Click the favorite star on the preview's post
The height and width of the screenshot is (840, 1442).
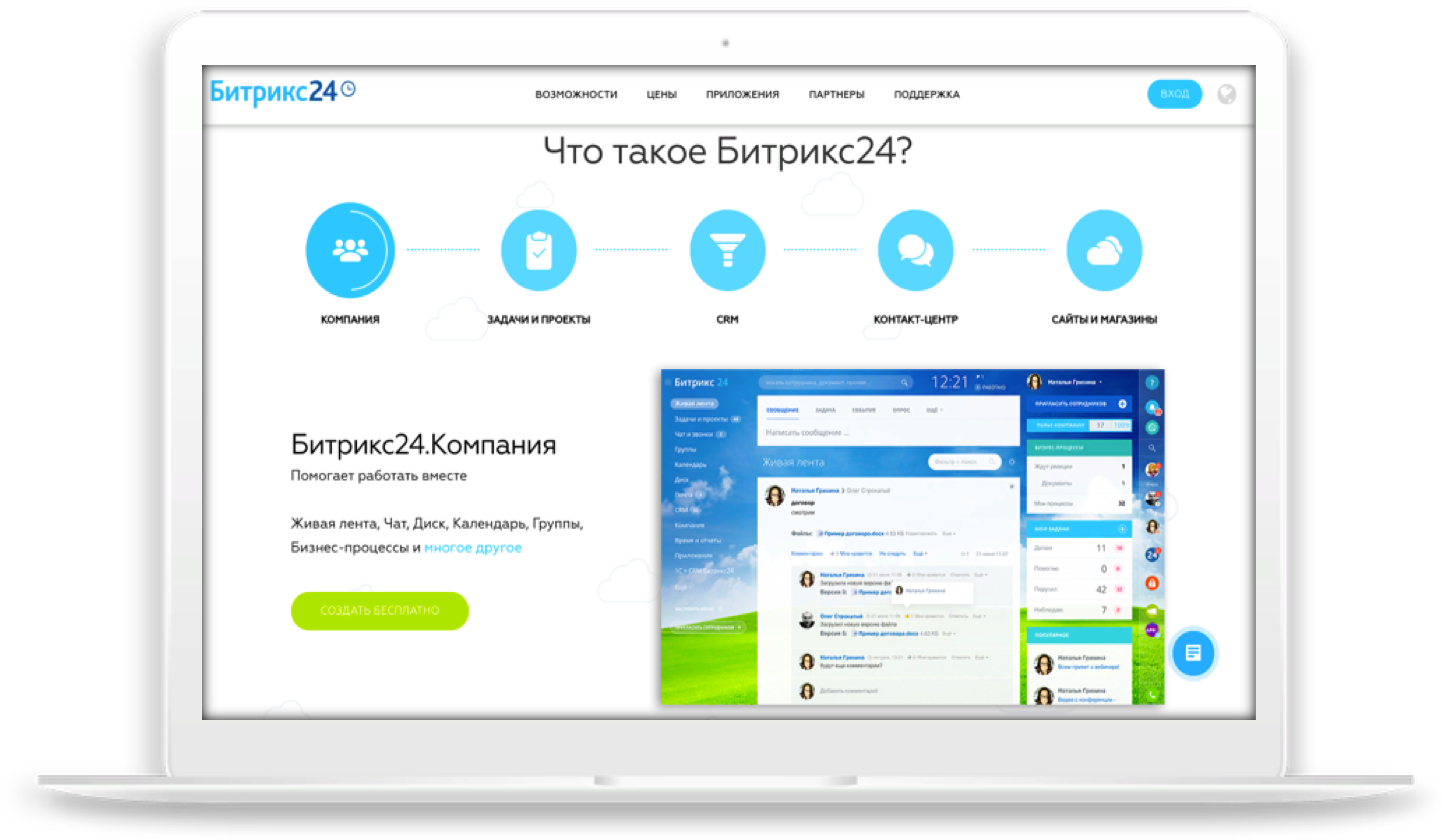click(x=1012, y=486)
